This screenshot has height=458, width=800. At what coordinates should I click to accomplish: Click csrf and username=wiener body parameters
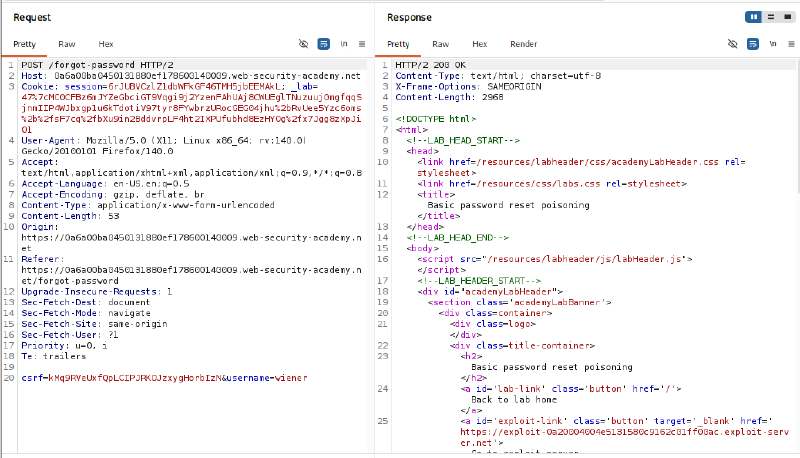pos(164,378)
